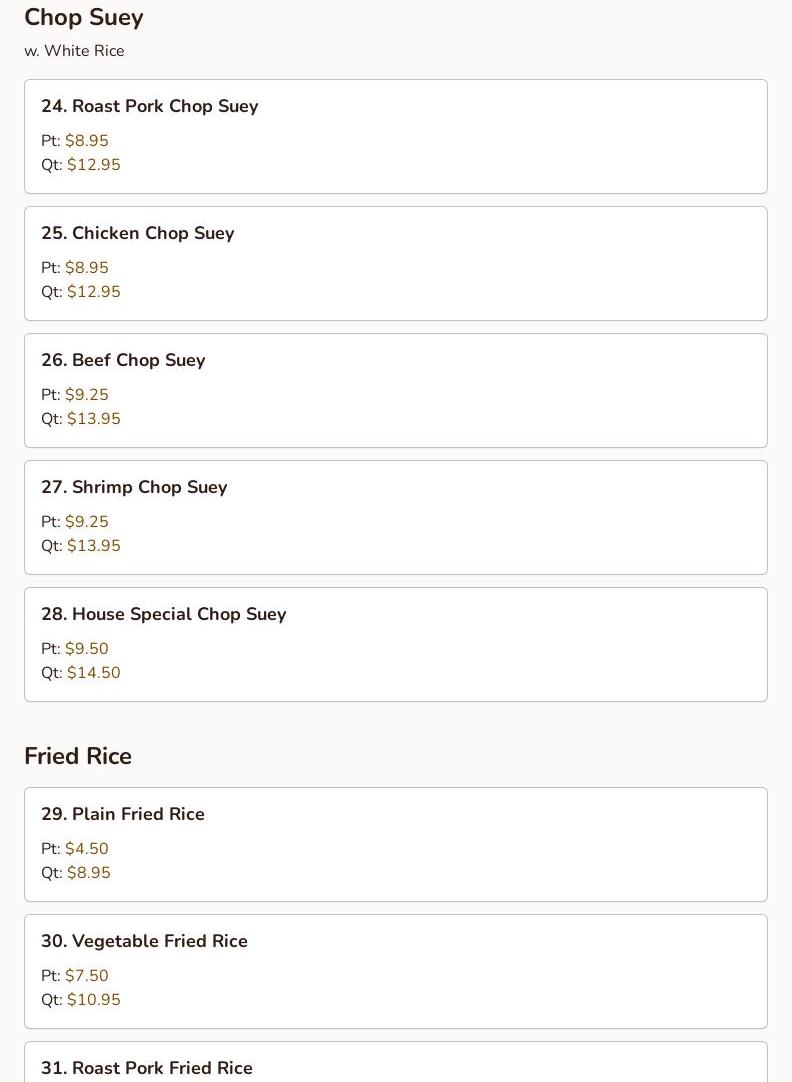Select the Plain Fried Rice item
Screen dimensions: 792x1082
[395, 845]
